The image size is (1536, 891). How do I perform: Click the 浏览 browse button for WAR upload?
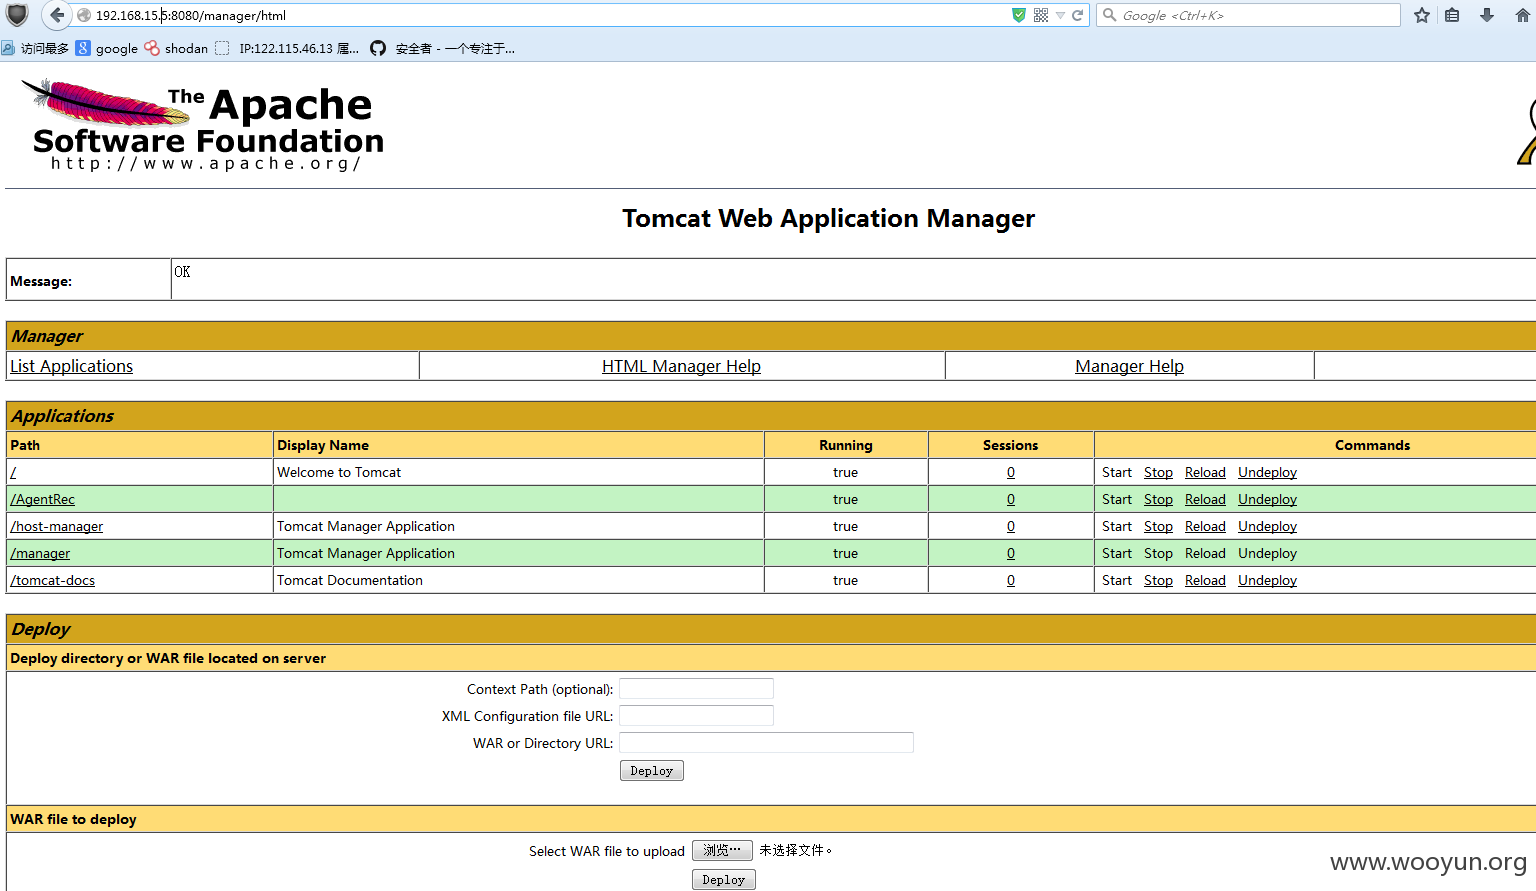pyautogui.click(x=722, y=850)
